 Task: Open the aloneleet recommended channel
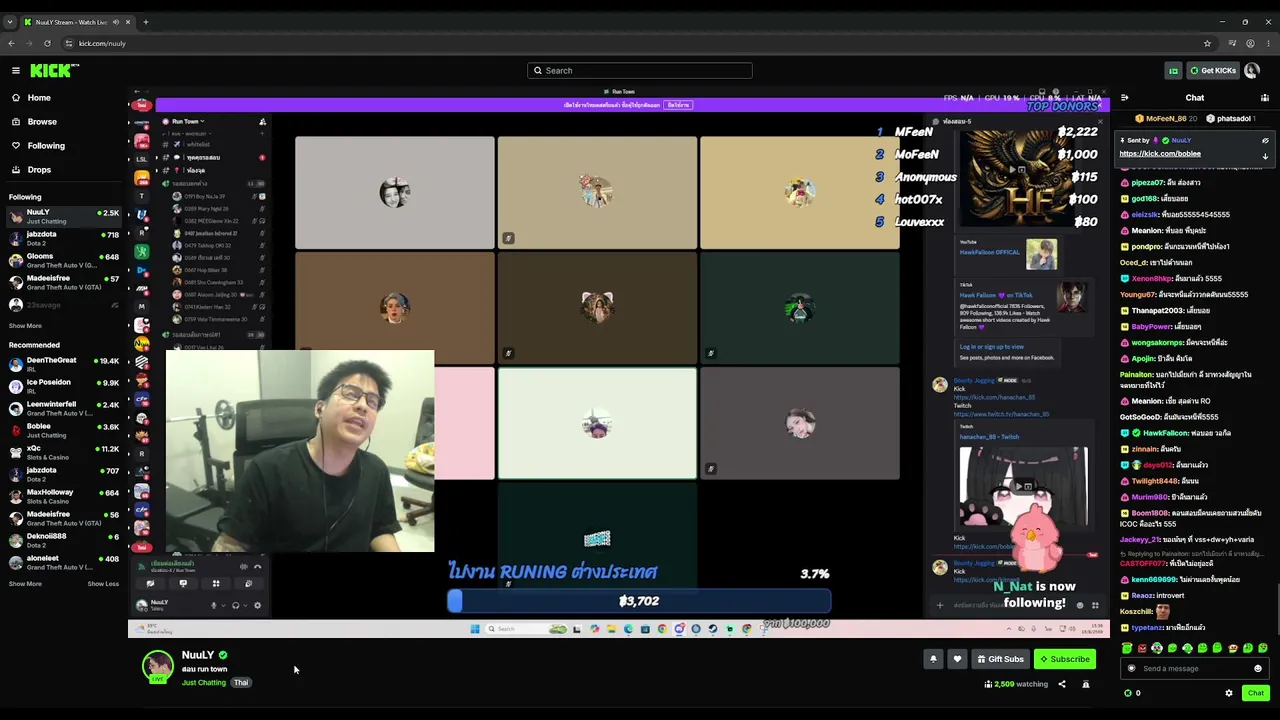(63, 562)
